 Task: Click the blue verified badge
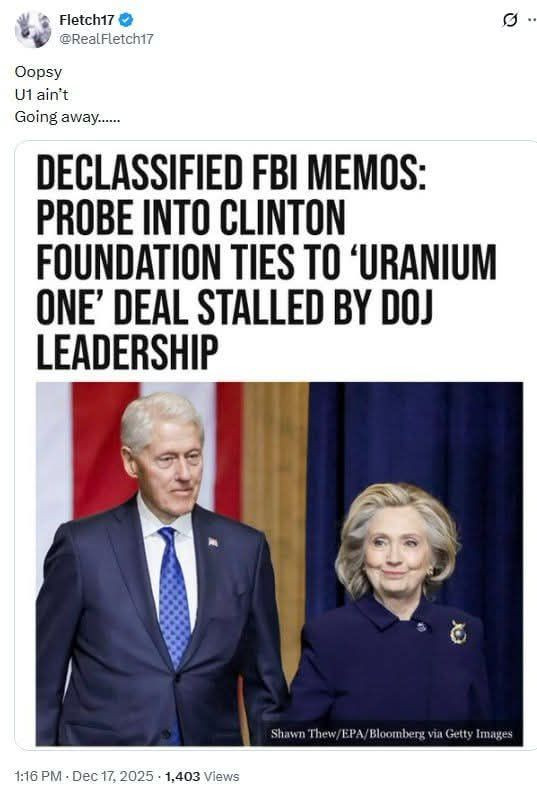pyautogui.click(x=126, y=20)
